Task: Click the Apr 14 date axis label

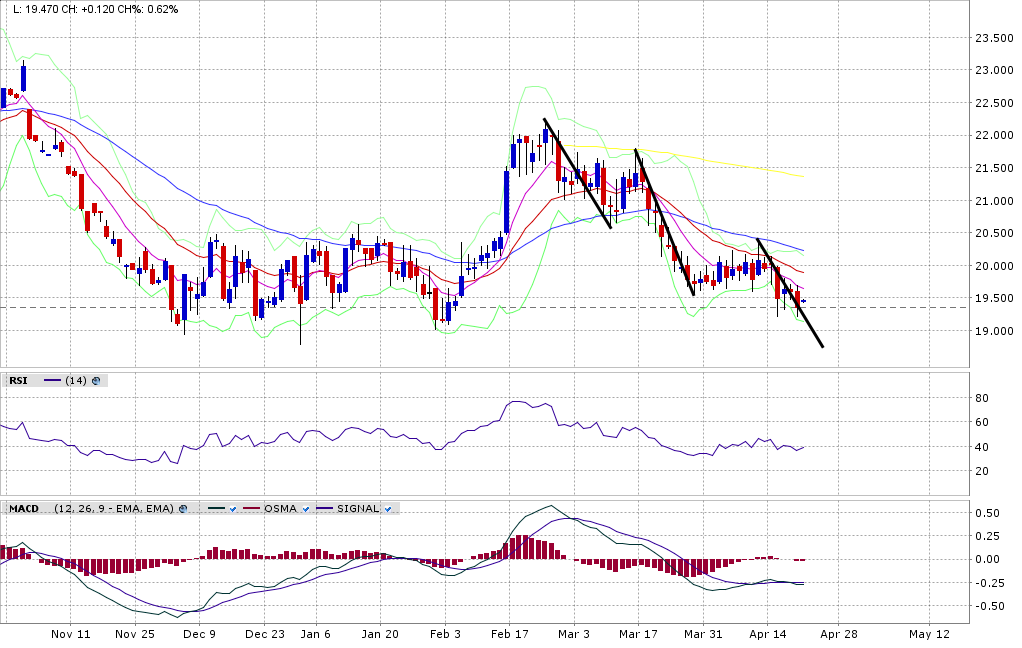Action: (768, 634)
